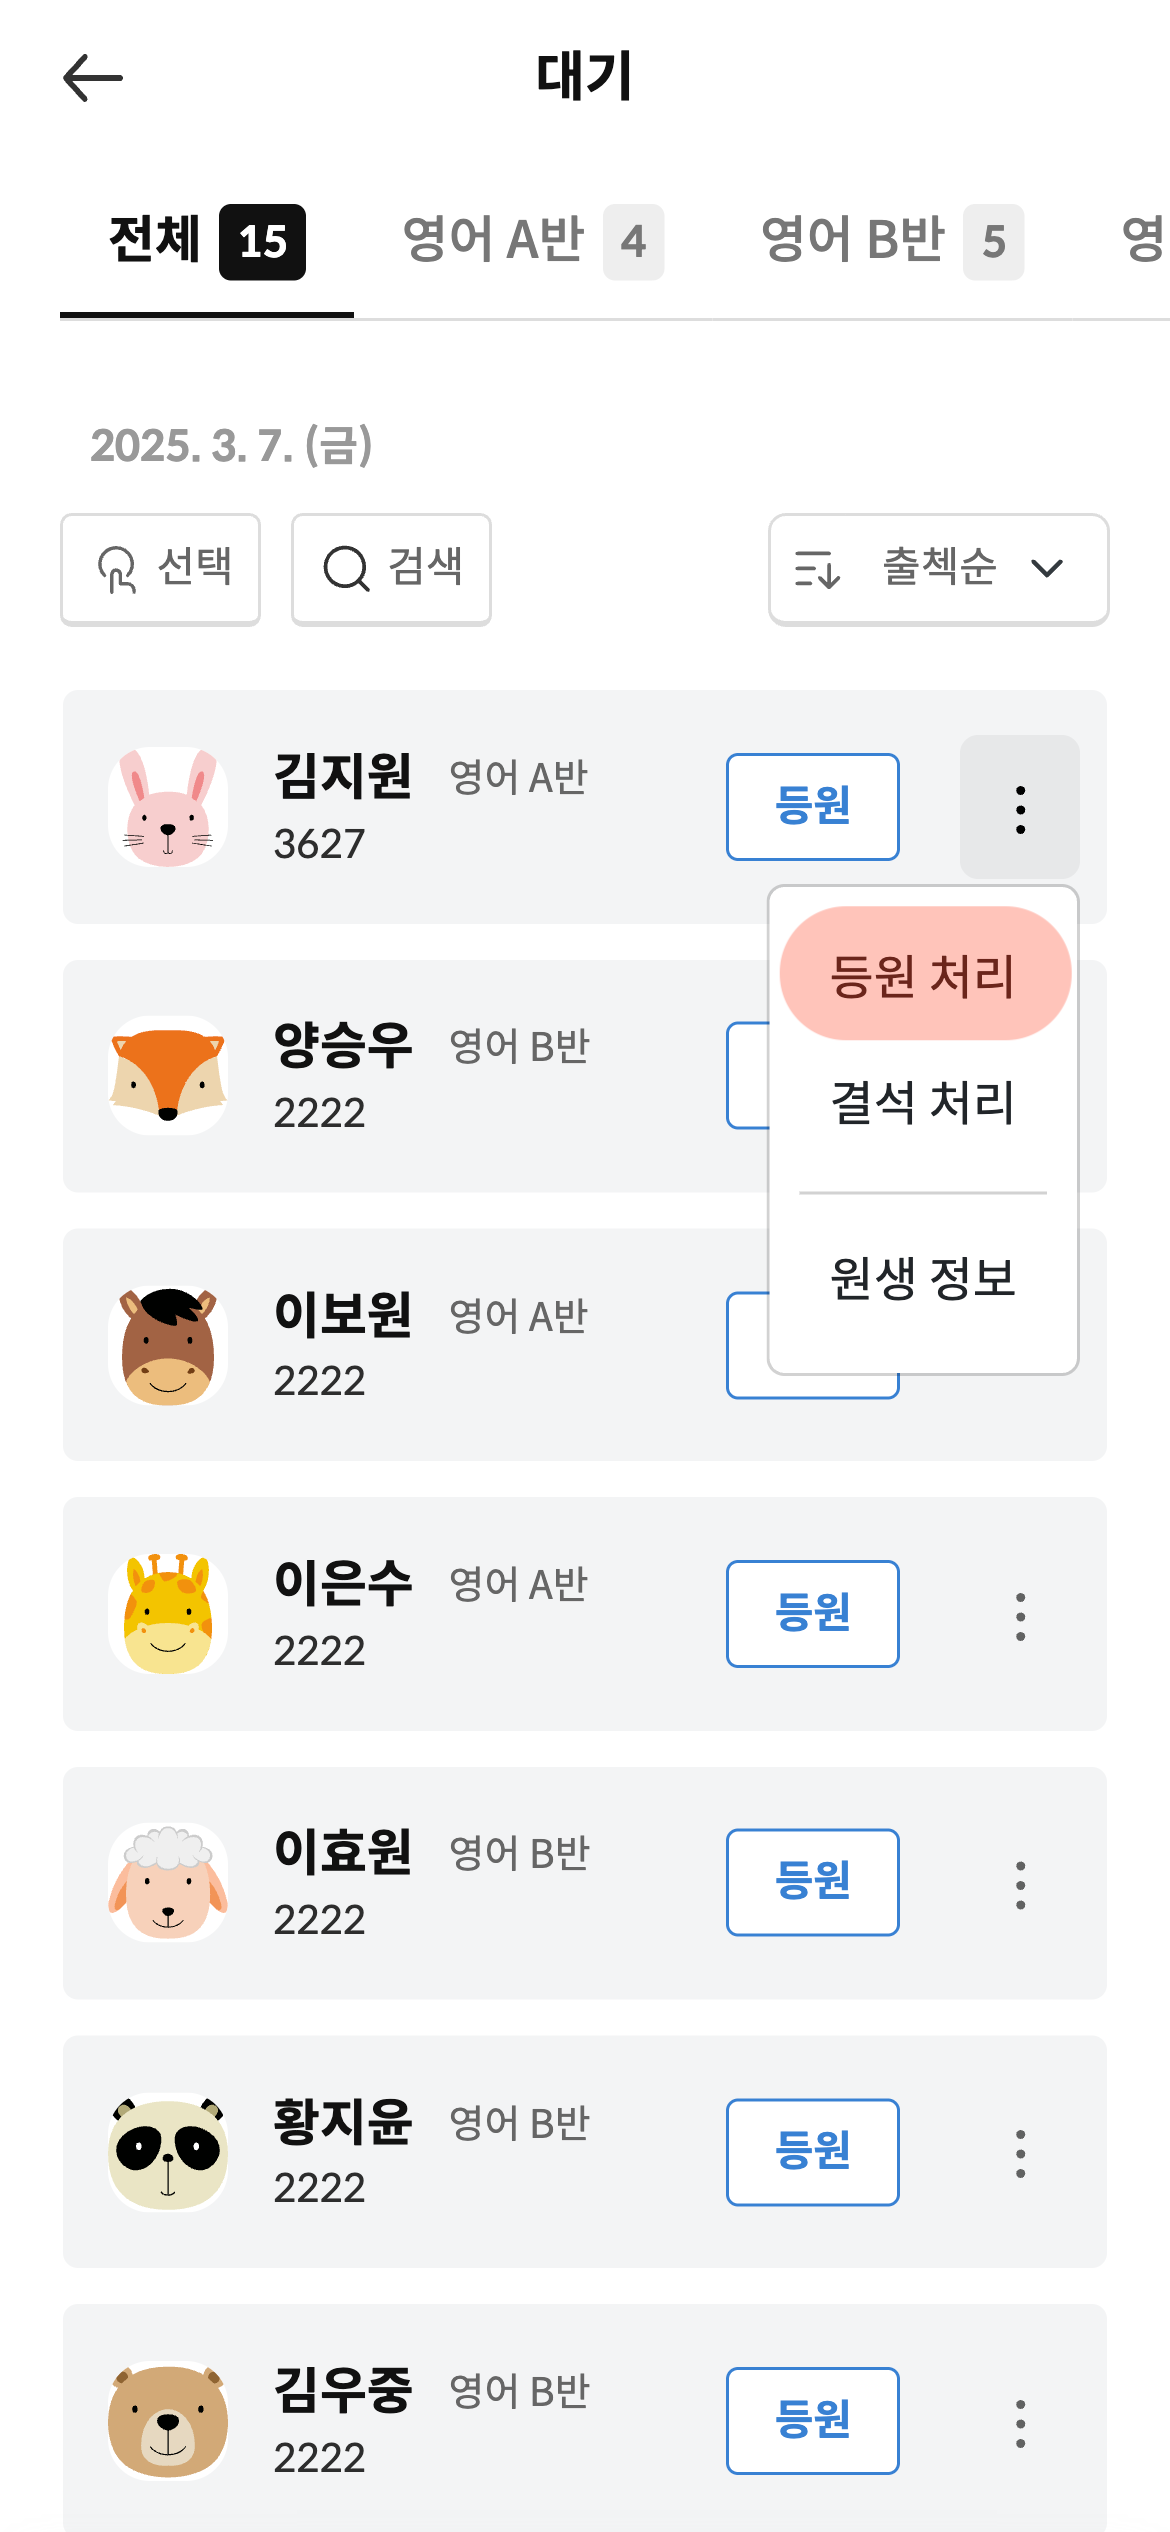Image resolution: width=1170 pixels, height=2532 pixels.
Task: Switch to the 영어 B반 tab
Action: click(891, 241)
